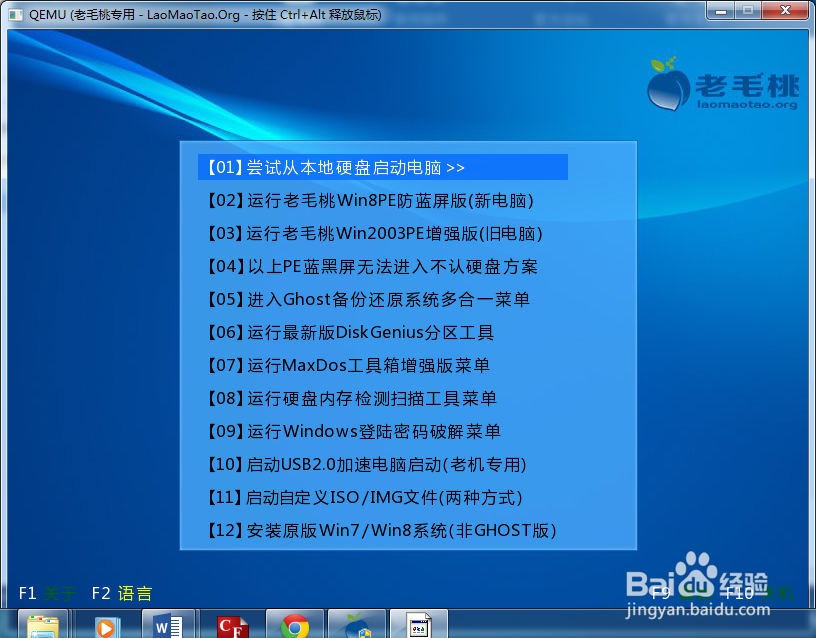Choose entry 12 install original Win7/Win8
This screenshot has width=816, height=638.
point(382,531)
